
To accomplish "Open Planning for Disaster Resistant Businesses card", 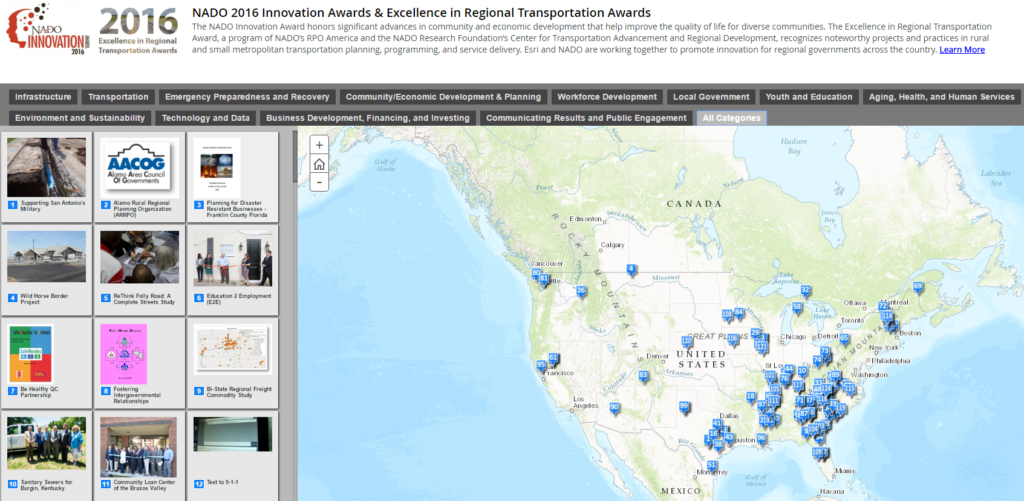I will coord(232,177).
